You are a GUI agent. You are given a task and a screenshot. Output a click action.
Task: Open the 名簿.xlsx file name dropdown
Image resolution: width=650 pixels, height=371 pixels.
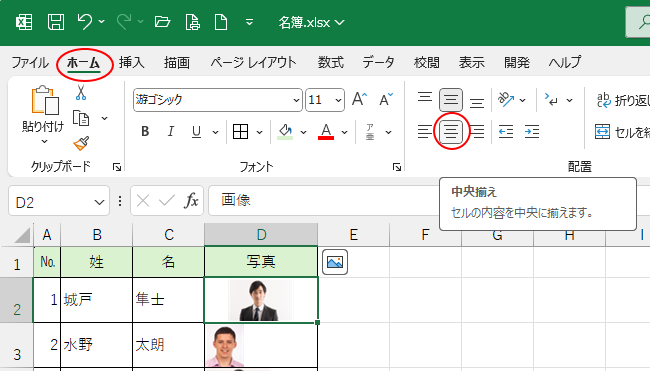click(340, 22)
